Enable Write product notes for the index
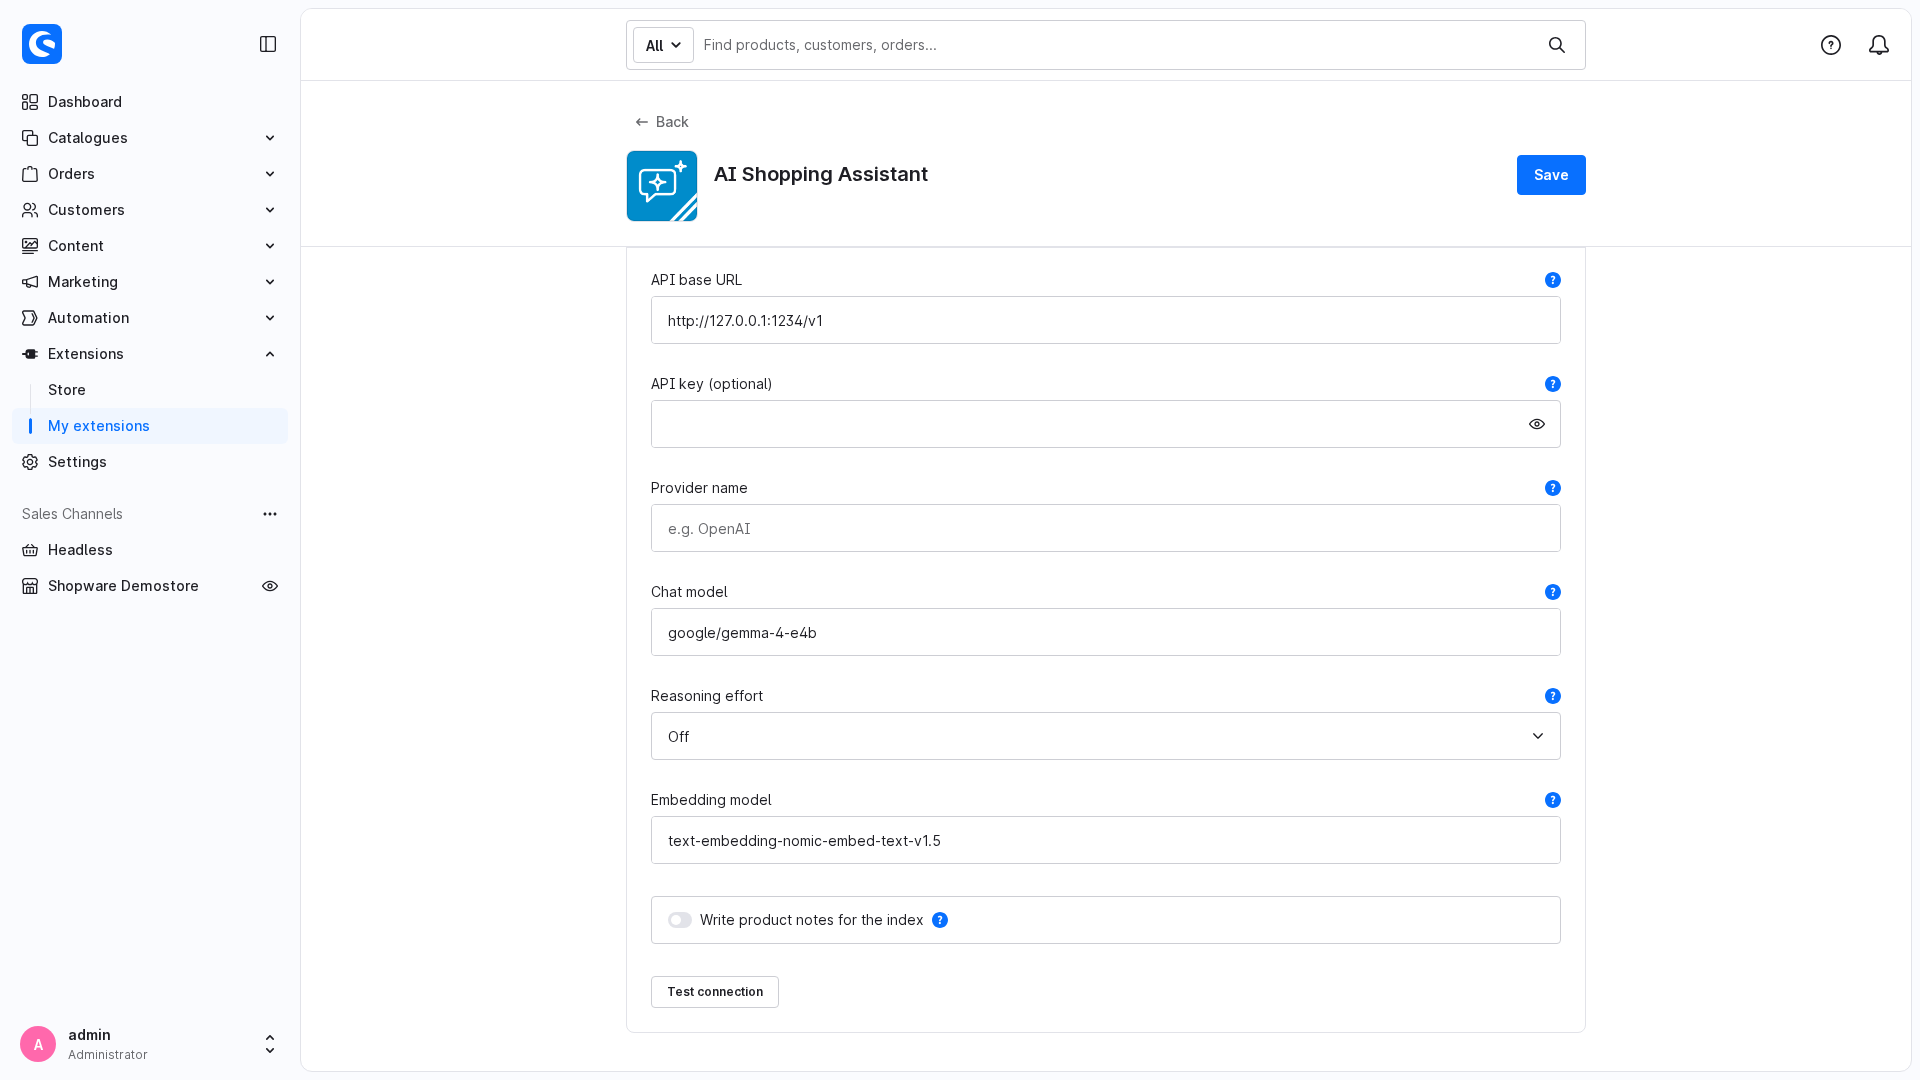 point(680,920)
